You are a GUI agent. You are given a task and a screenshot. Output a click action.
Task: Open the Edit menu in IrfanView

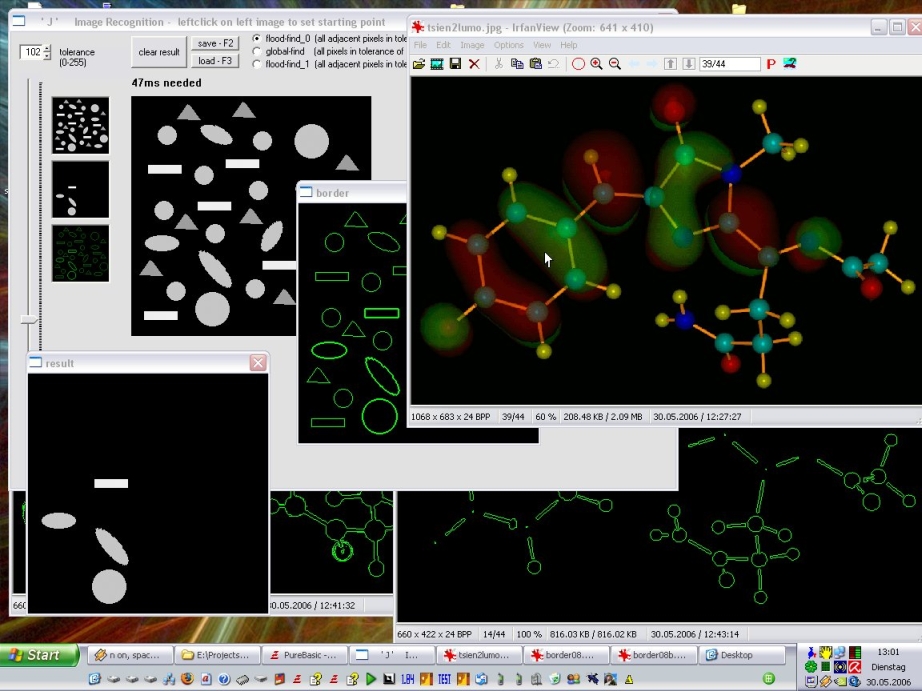coord(443,45)
